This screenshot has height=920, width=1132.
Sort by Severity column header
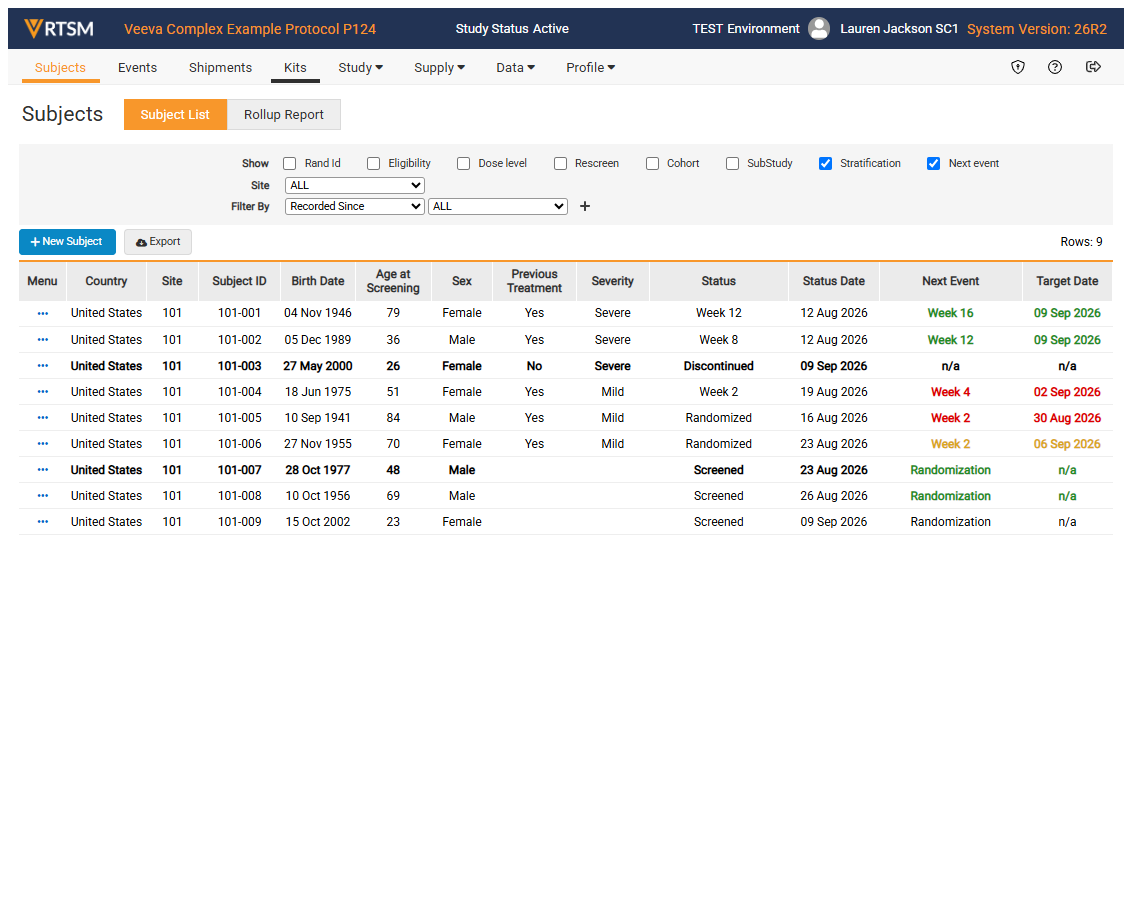coord(612,281)
